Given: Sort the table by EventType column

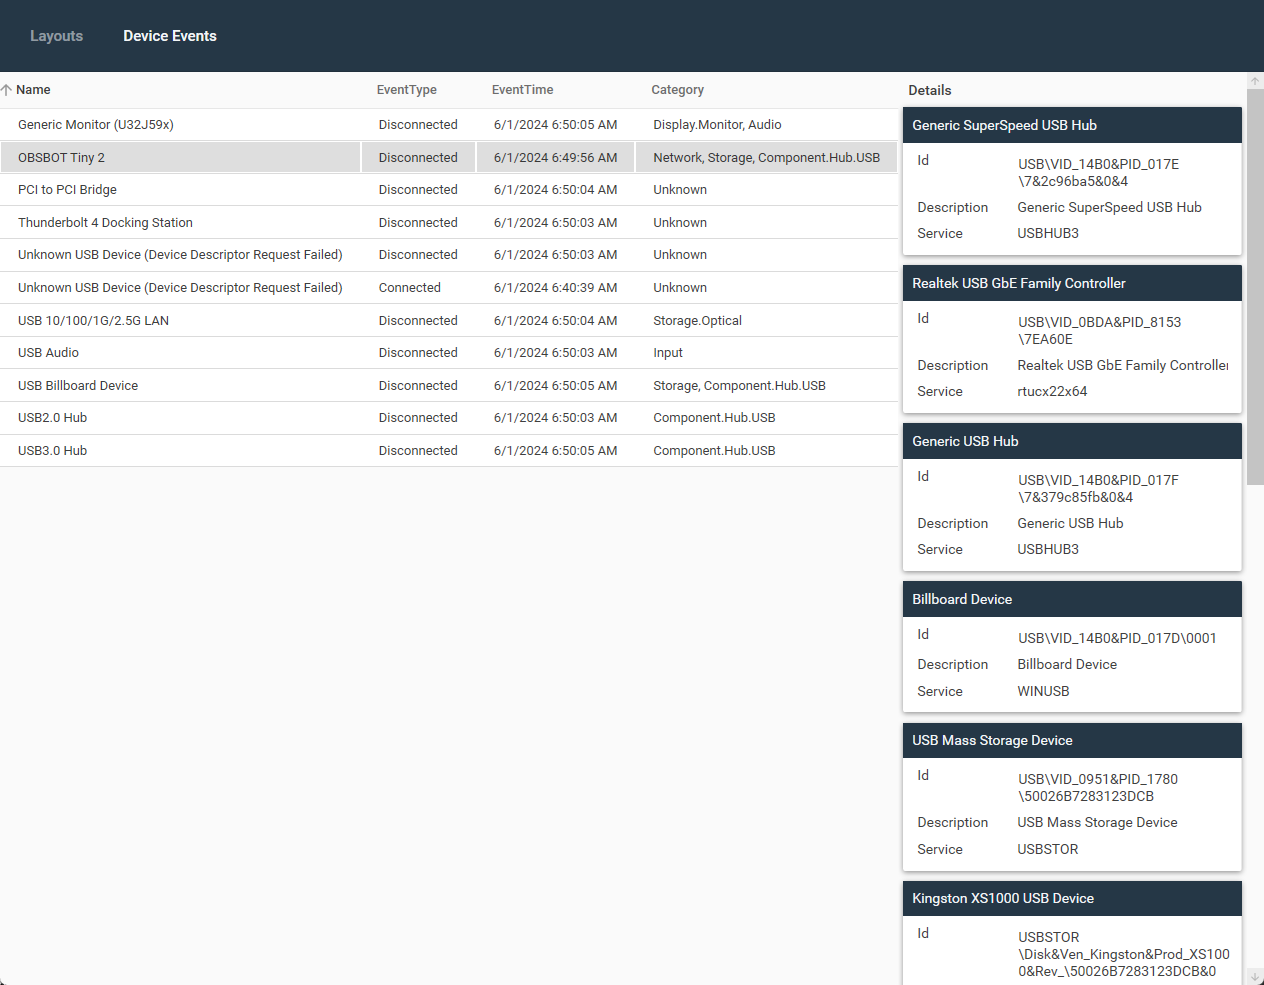Looking at the screenshot, I should (x=406, y=90).
